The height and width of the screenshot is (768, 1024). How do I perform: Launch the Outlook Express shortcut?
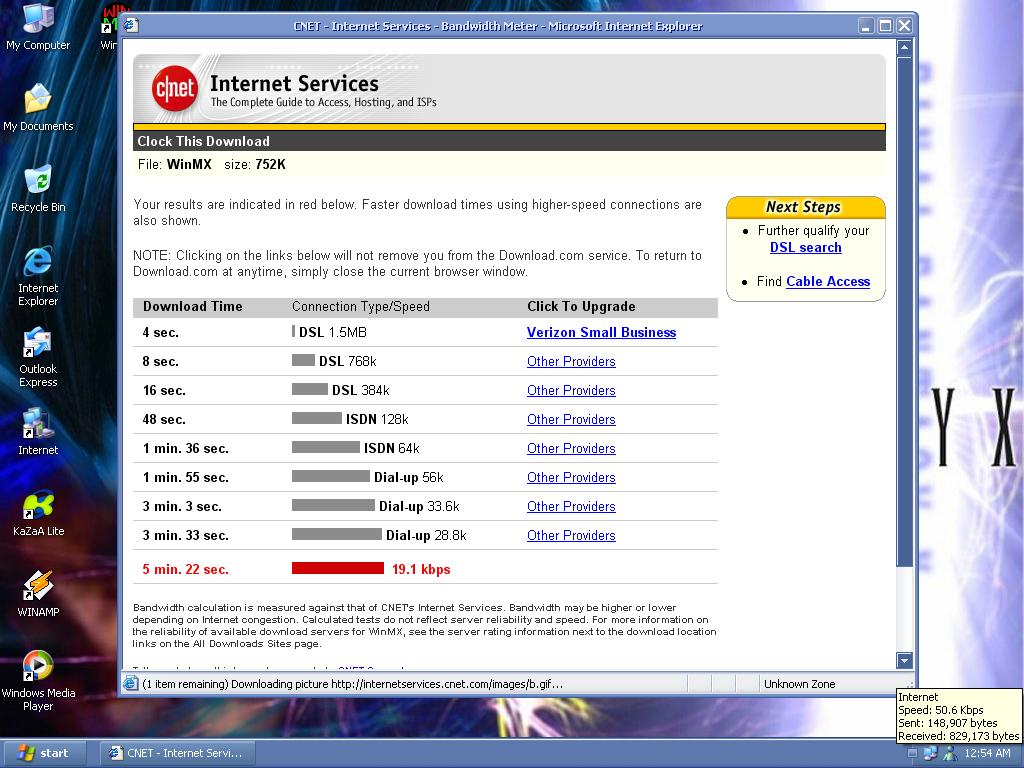click(x=38, y=343)
